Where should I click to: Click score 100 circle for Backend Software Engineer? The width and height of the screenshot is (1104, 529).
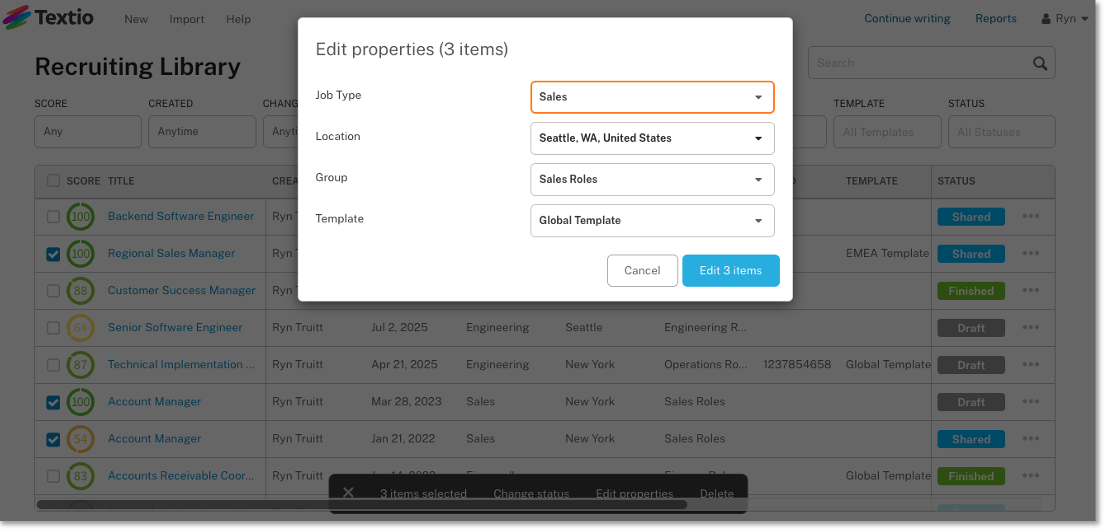(81, 217)
